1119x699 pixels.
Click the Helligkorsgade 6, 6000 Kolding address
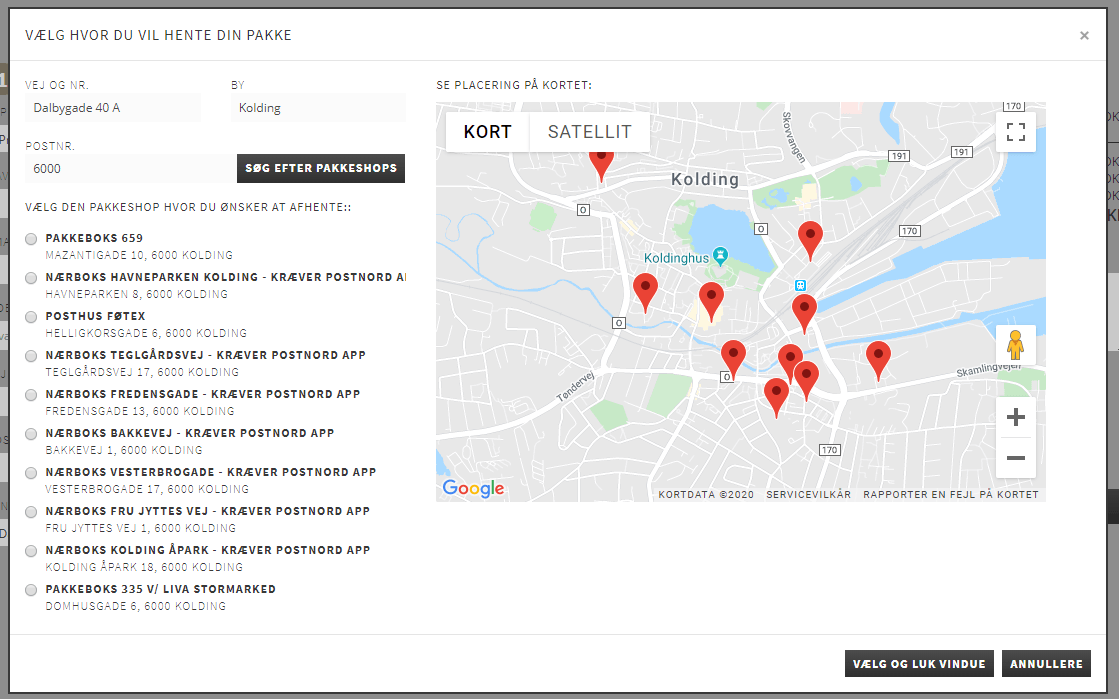[146, 333]
